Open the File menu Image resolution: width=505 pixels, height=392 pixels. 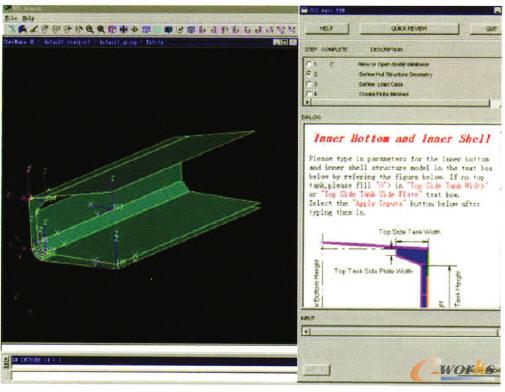point(10,18)
